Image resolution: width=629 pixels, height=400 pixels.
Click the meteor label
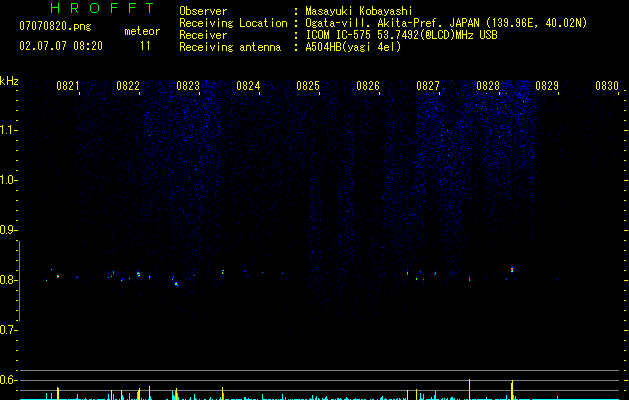[142, 31]
